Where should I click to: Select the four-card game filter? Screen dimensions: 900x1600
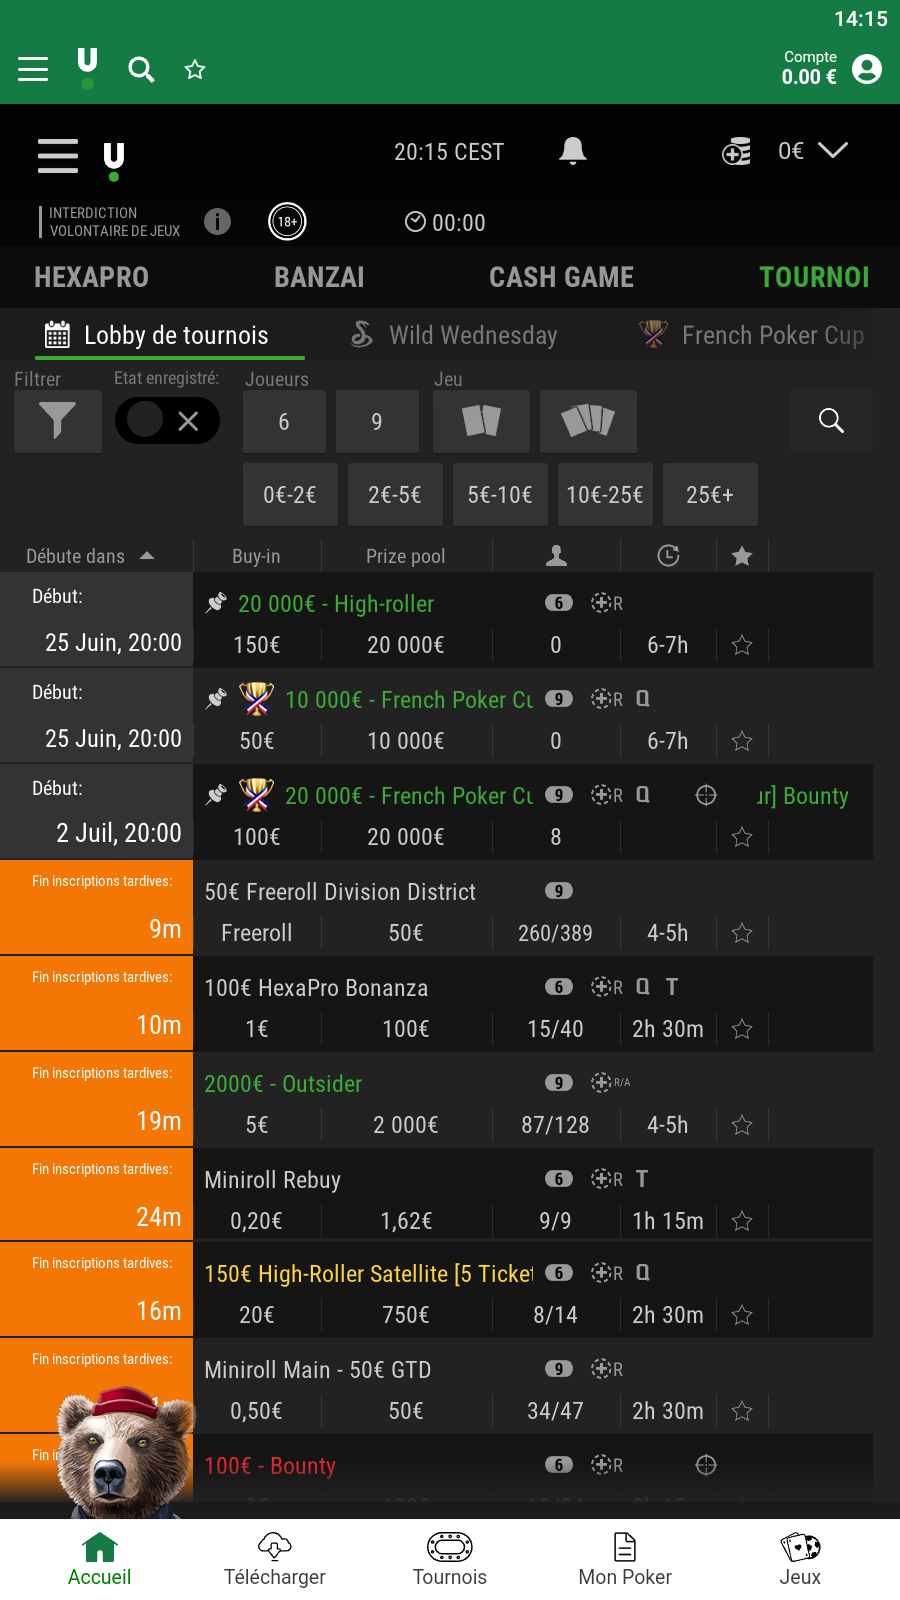pos(588,421)
